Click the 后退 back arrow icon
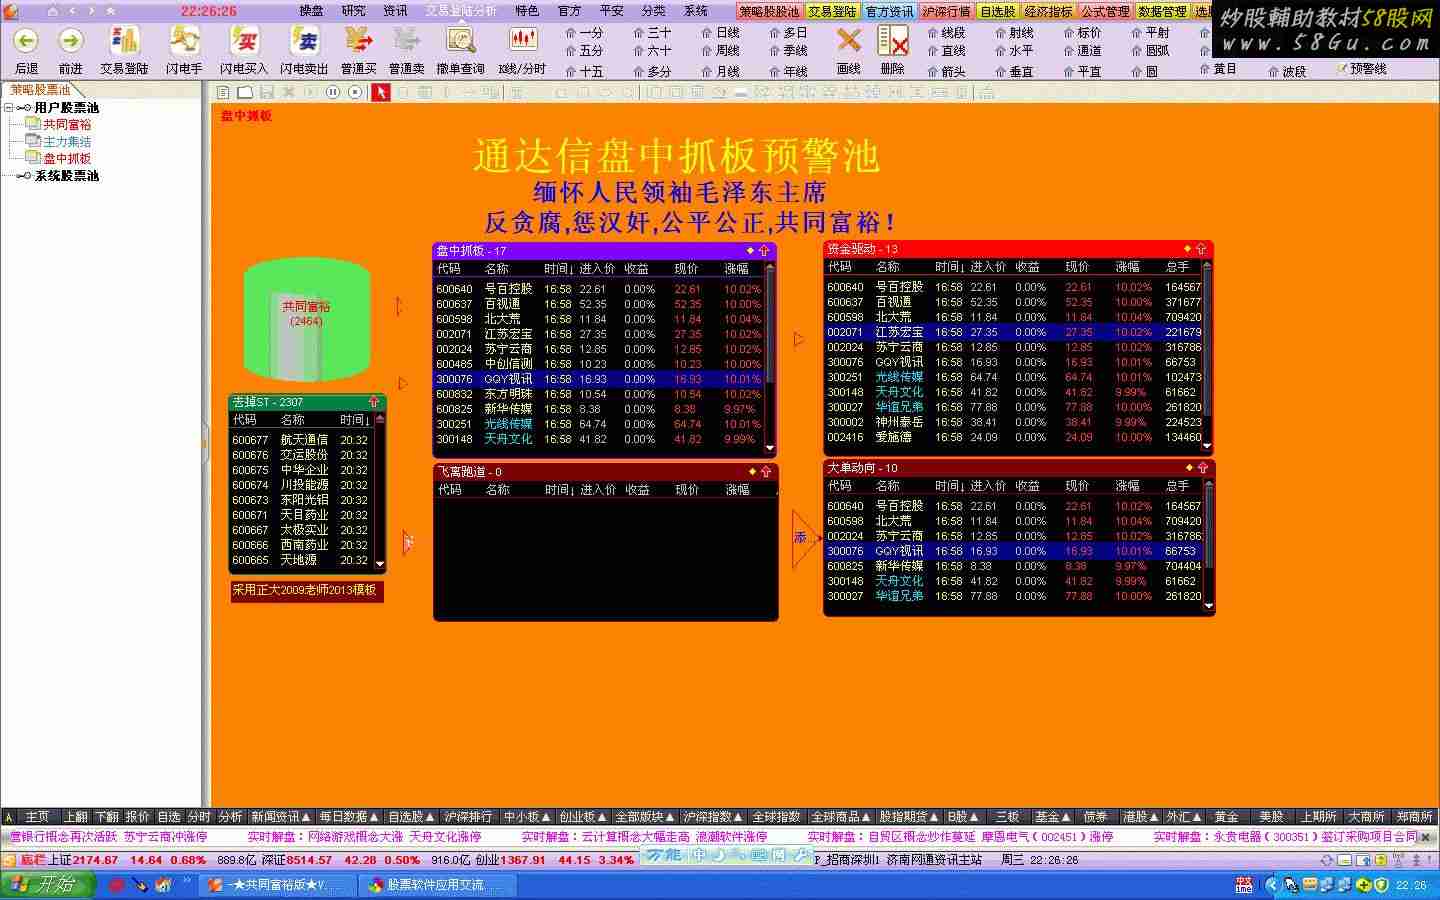The height and width of the screenshot is (900, 1440). point(26,41)
